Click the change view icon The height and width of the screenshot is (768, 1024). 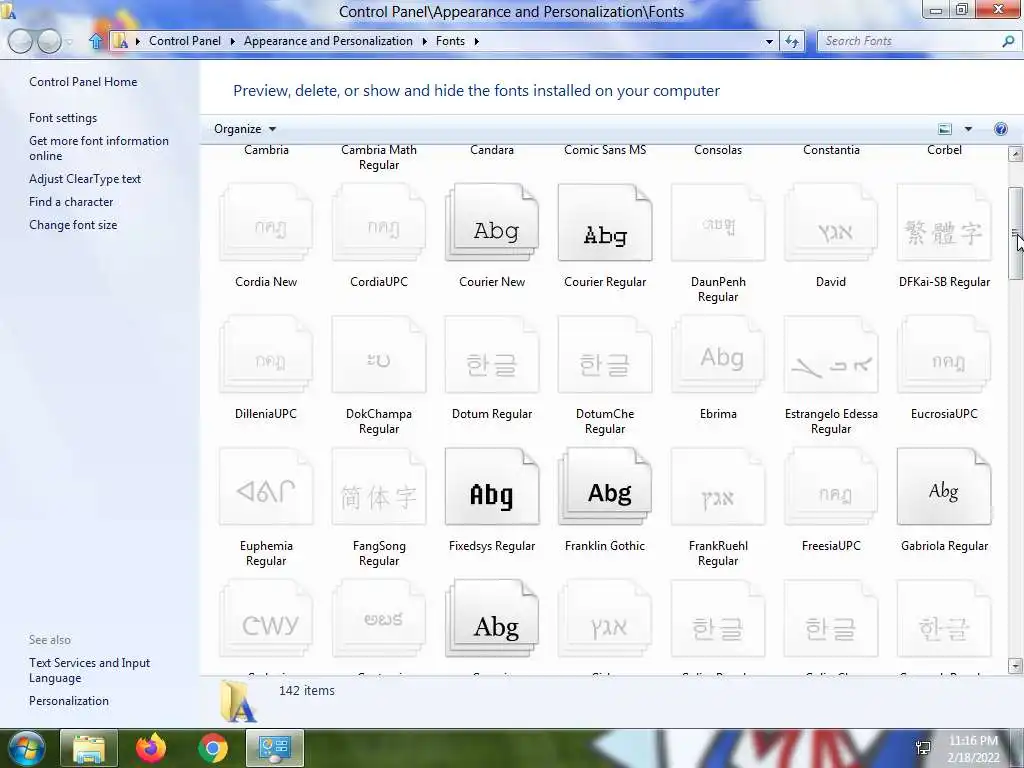point(945,129)
